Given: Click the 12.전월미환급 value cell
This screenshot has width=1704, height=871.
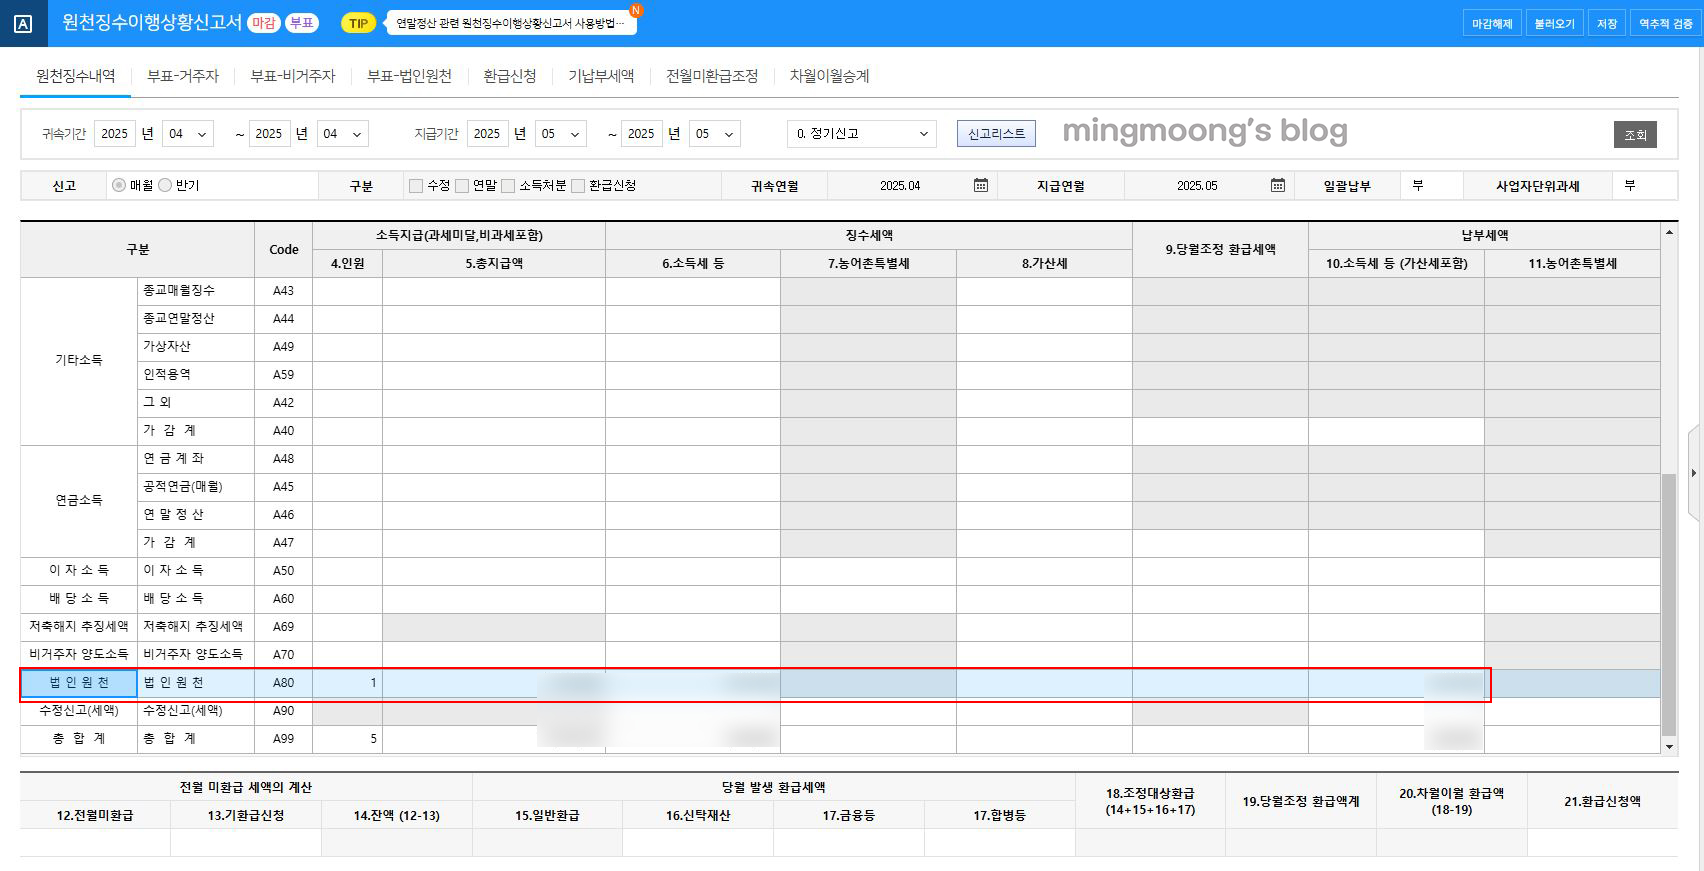Looking at the screenshot, I should pyautogui.click(x=95, y=843).
